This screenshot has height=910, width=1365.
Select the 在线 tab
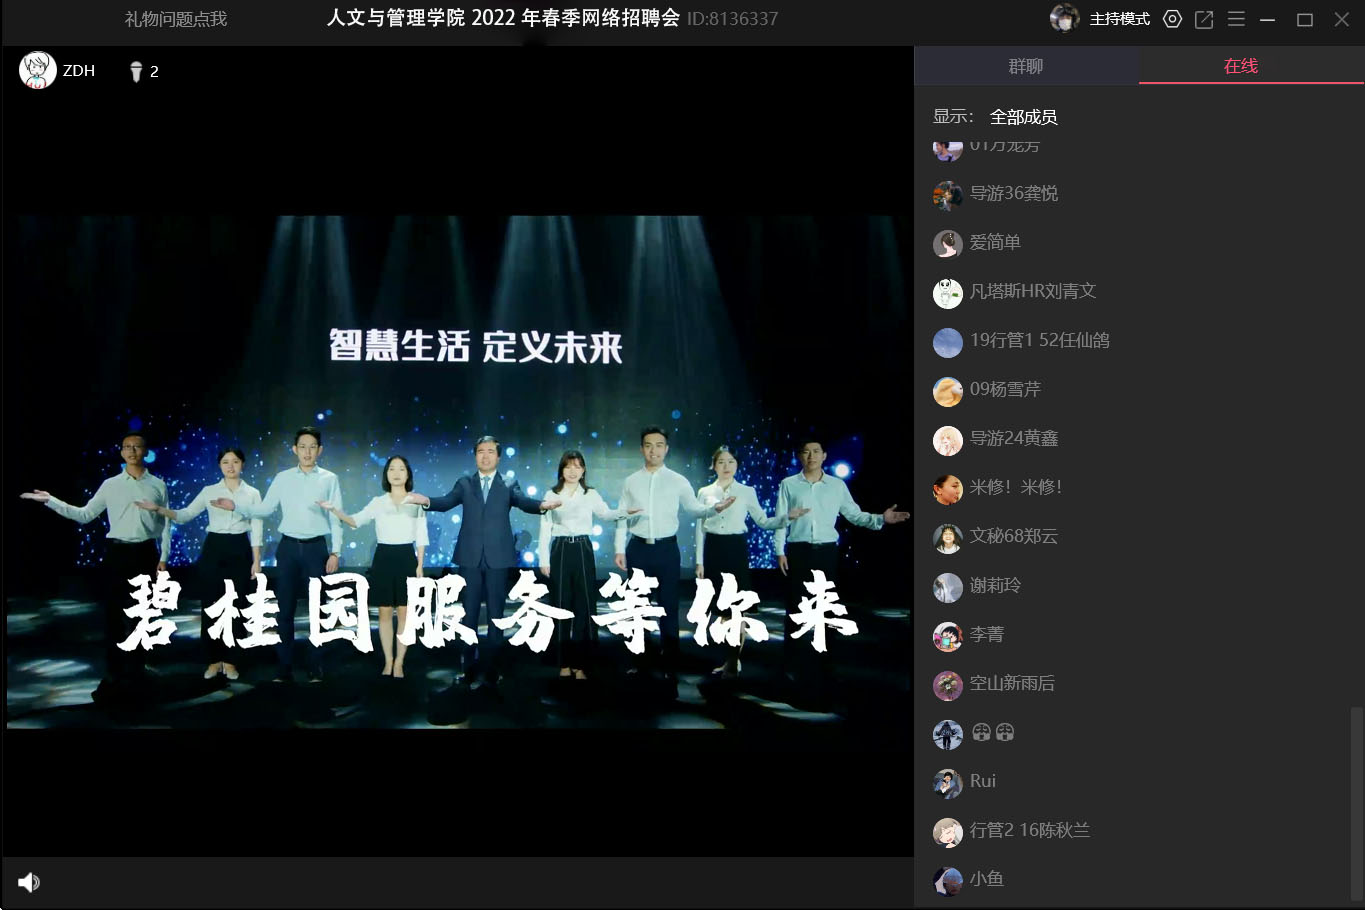(x=1240, y=66)
